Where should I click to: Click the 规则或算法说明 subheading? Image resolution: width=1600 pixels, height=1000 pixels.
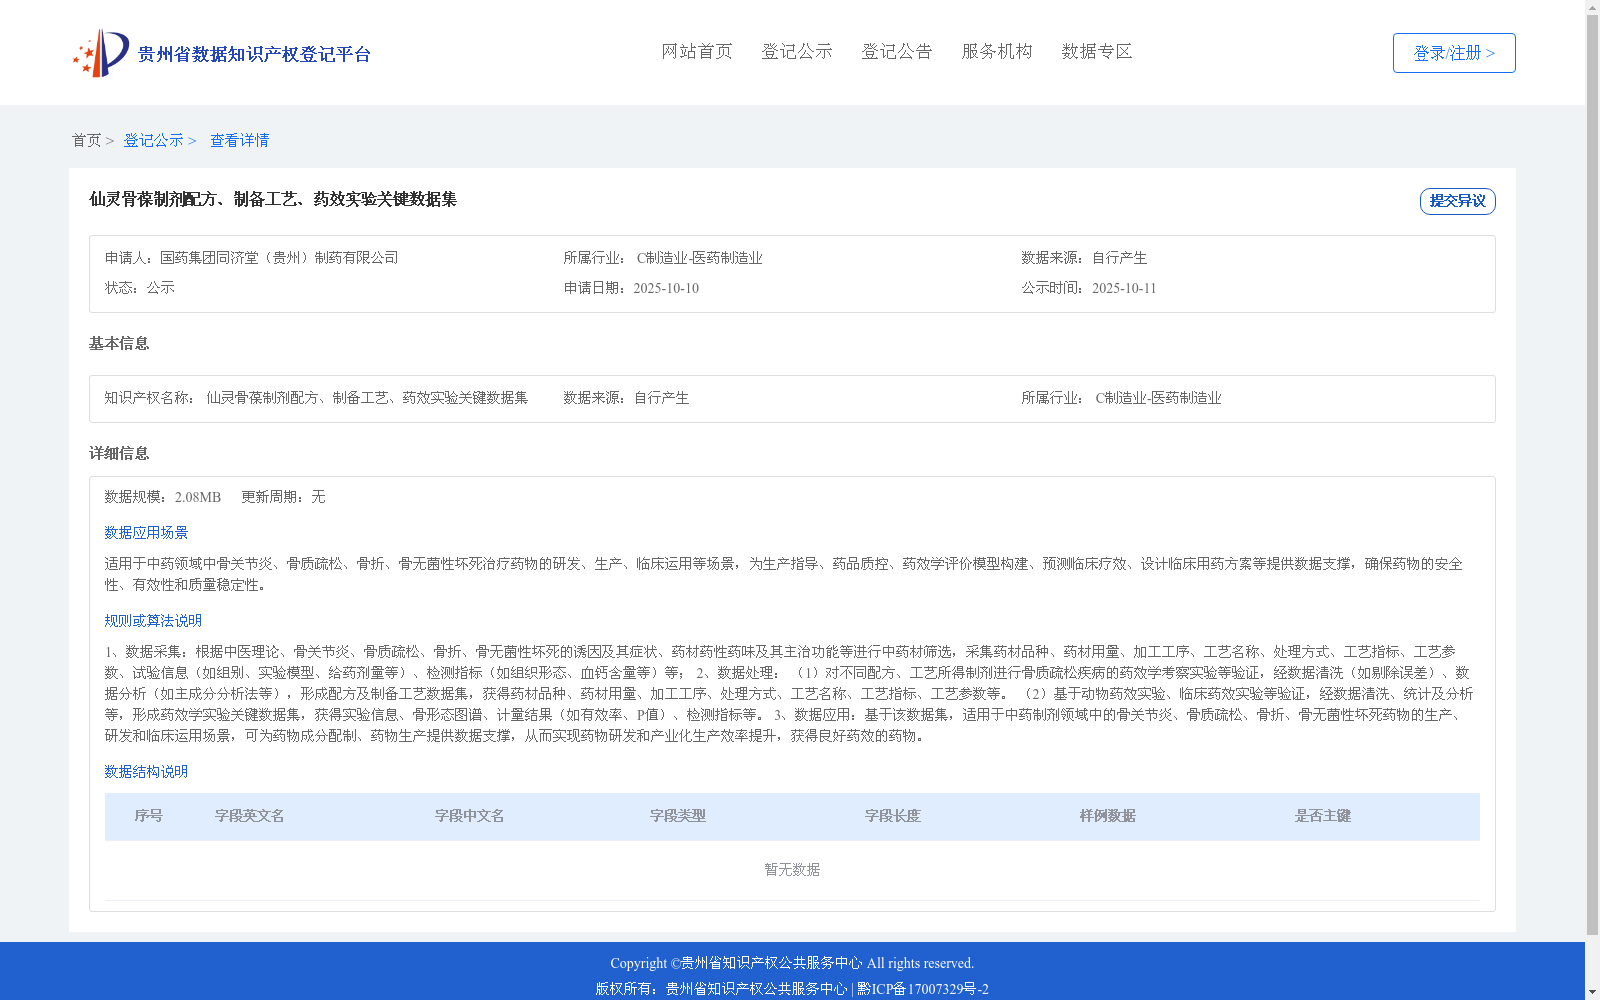point(154,621)
